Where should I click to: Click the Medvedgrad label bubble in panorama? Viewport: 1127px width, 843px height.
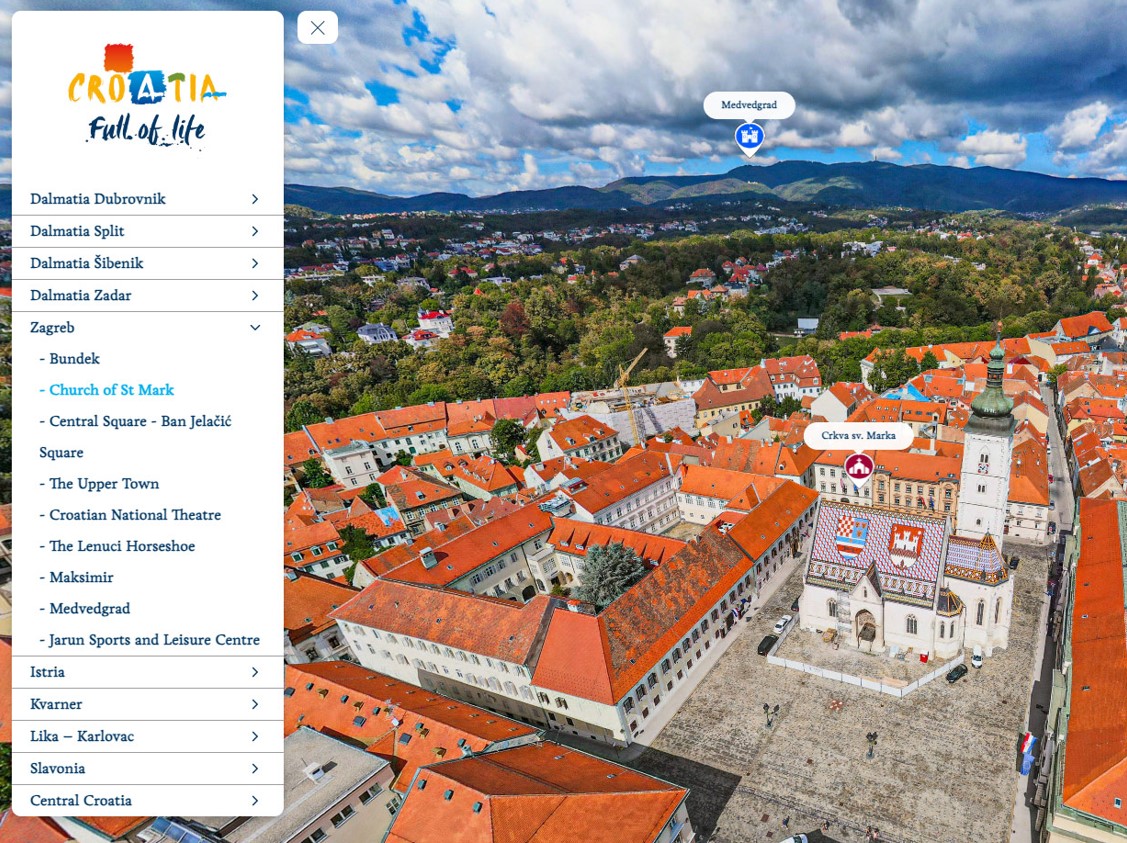[749, 105]
